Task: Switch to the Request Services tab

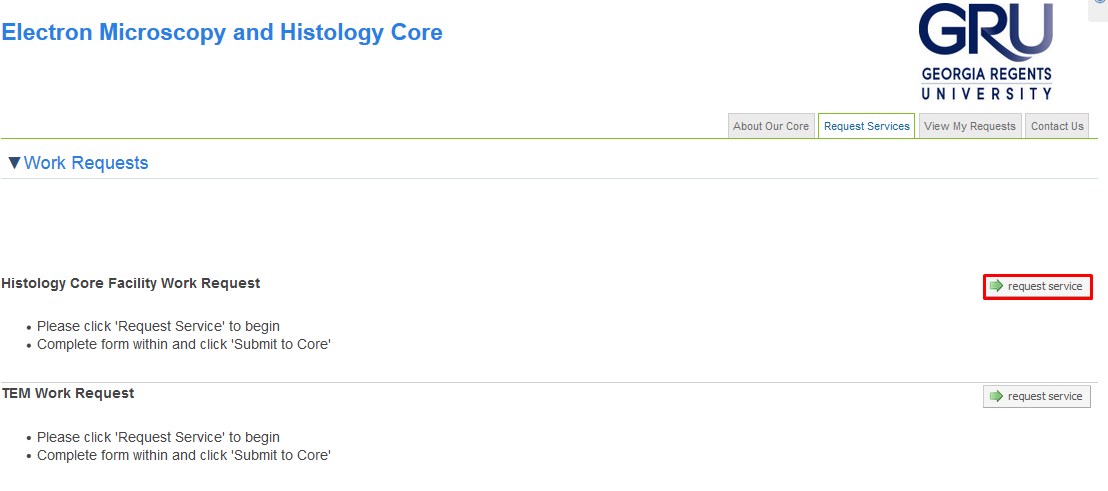Action: click(866, 126)
